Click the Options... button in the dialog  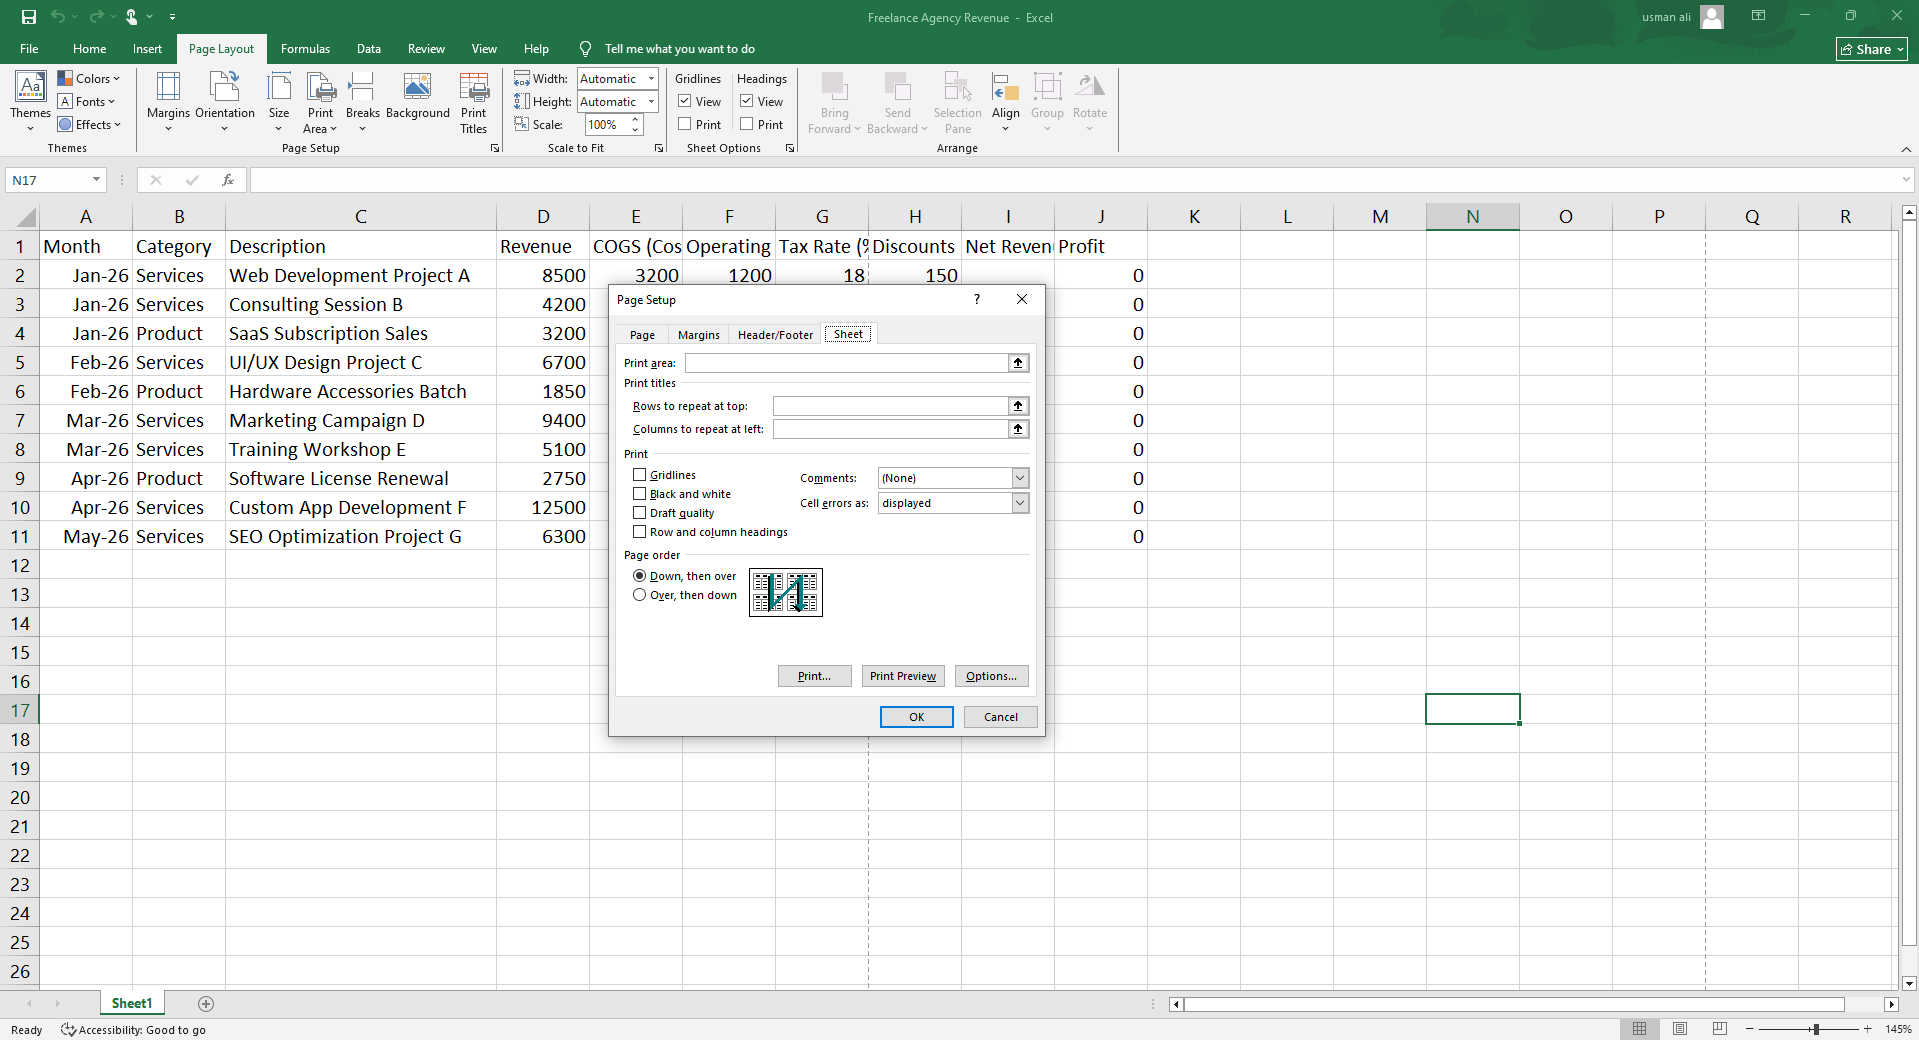[x=991, y=676]
